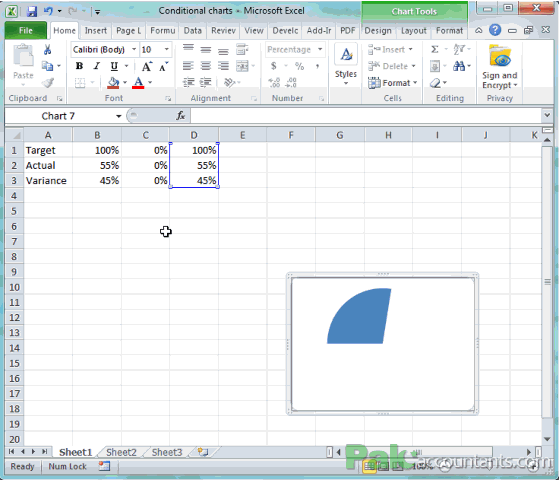Expand the Name Box dropdown arrow
Image resolution: width=559 pixels, height=480 pixels.
coord(118,116)
